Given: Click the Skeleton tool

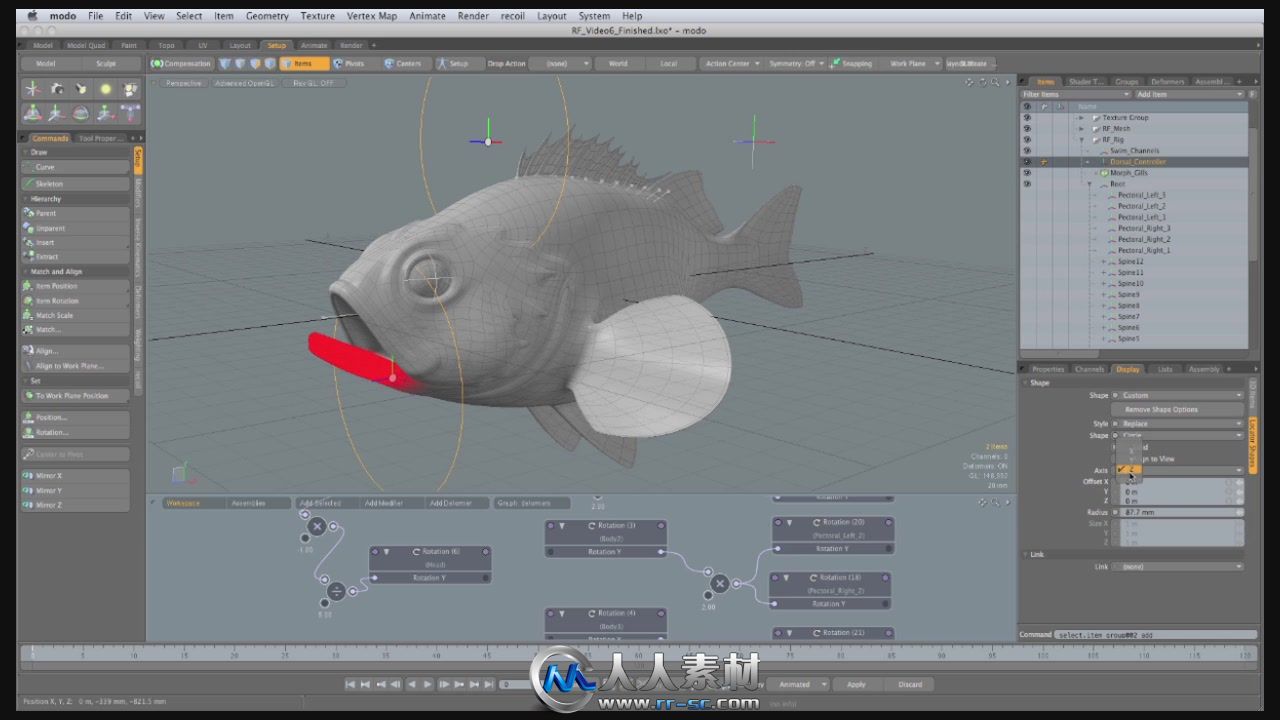Looking at the screenshot, I should [75, 184].
